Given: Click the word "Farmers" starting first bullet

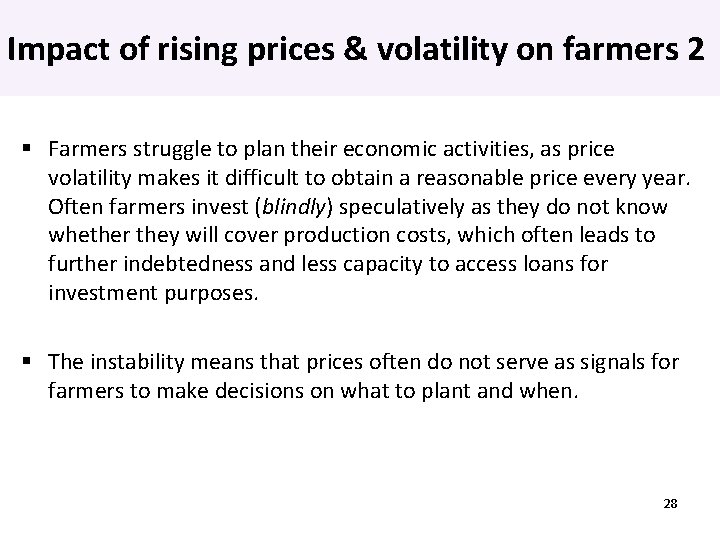Looking at the screenshot, I should tap(83, 149).
